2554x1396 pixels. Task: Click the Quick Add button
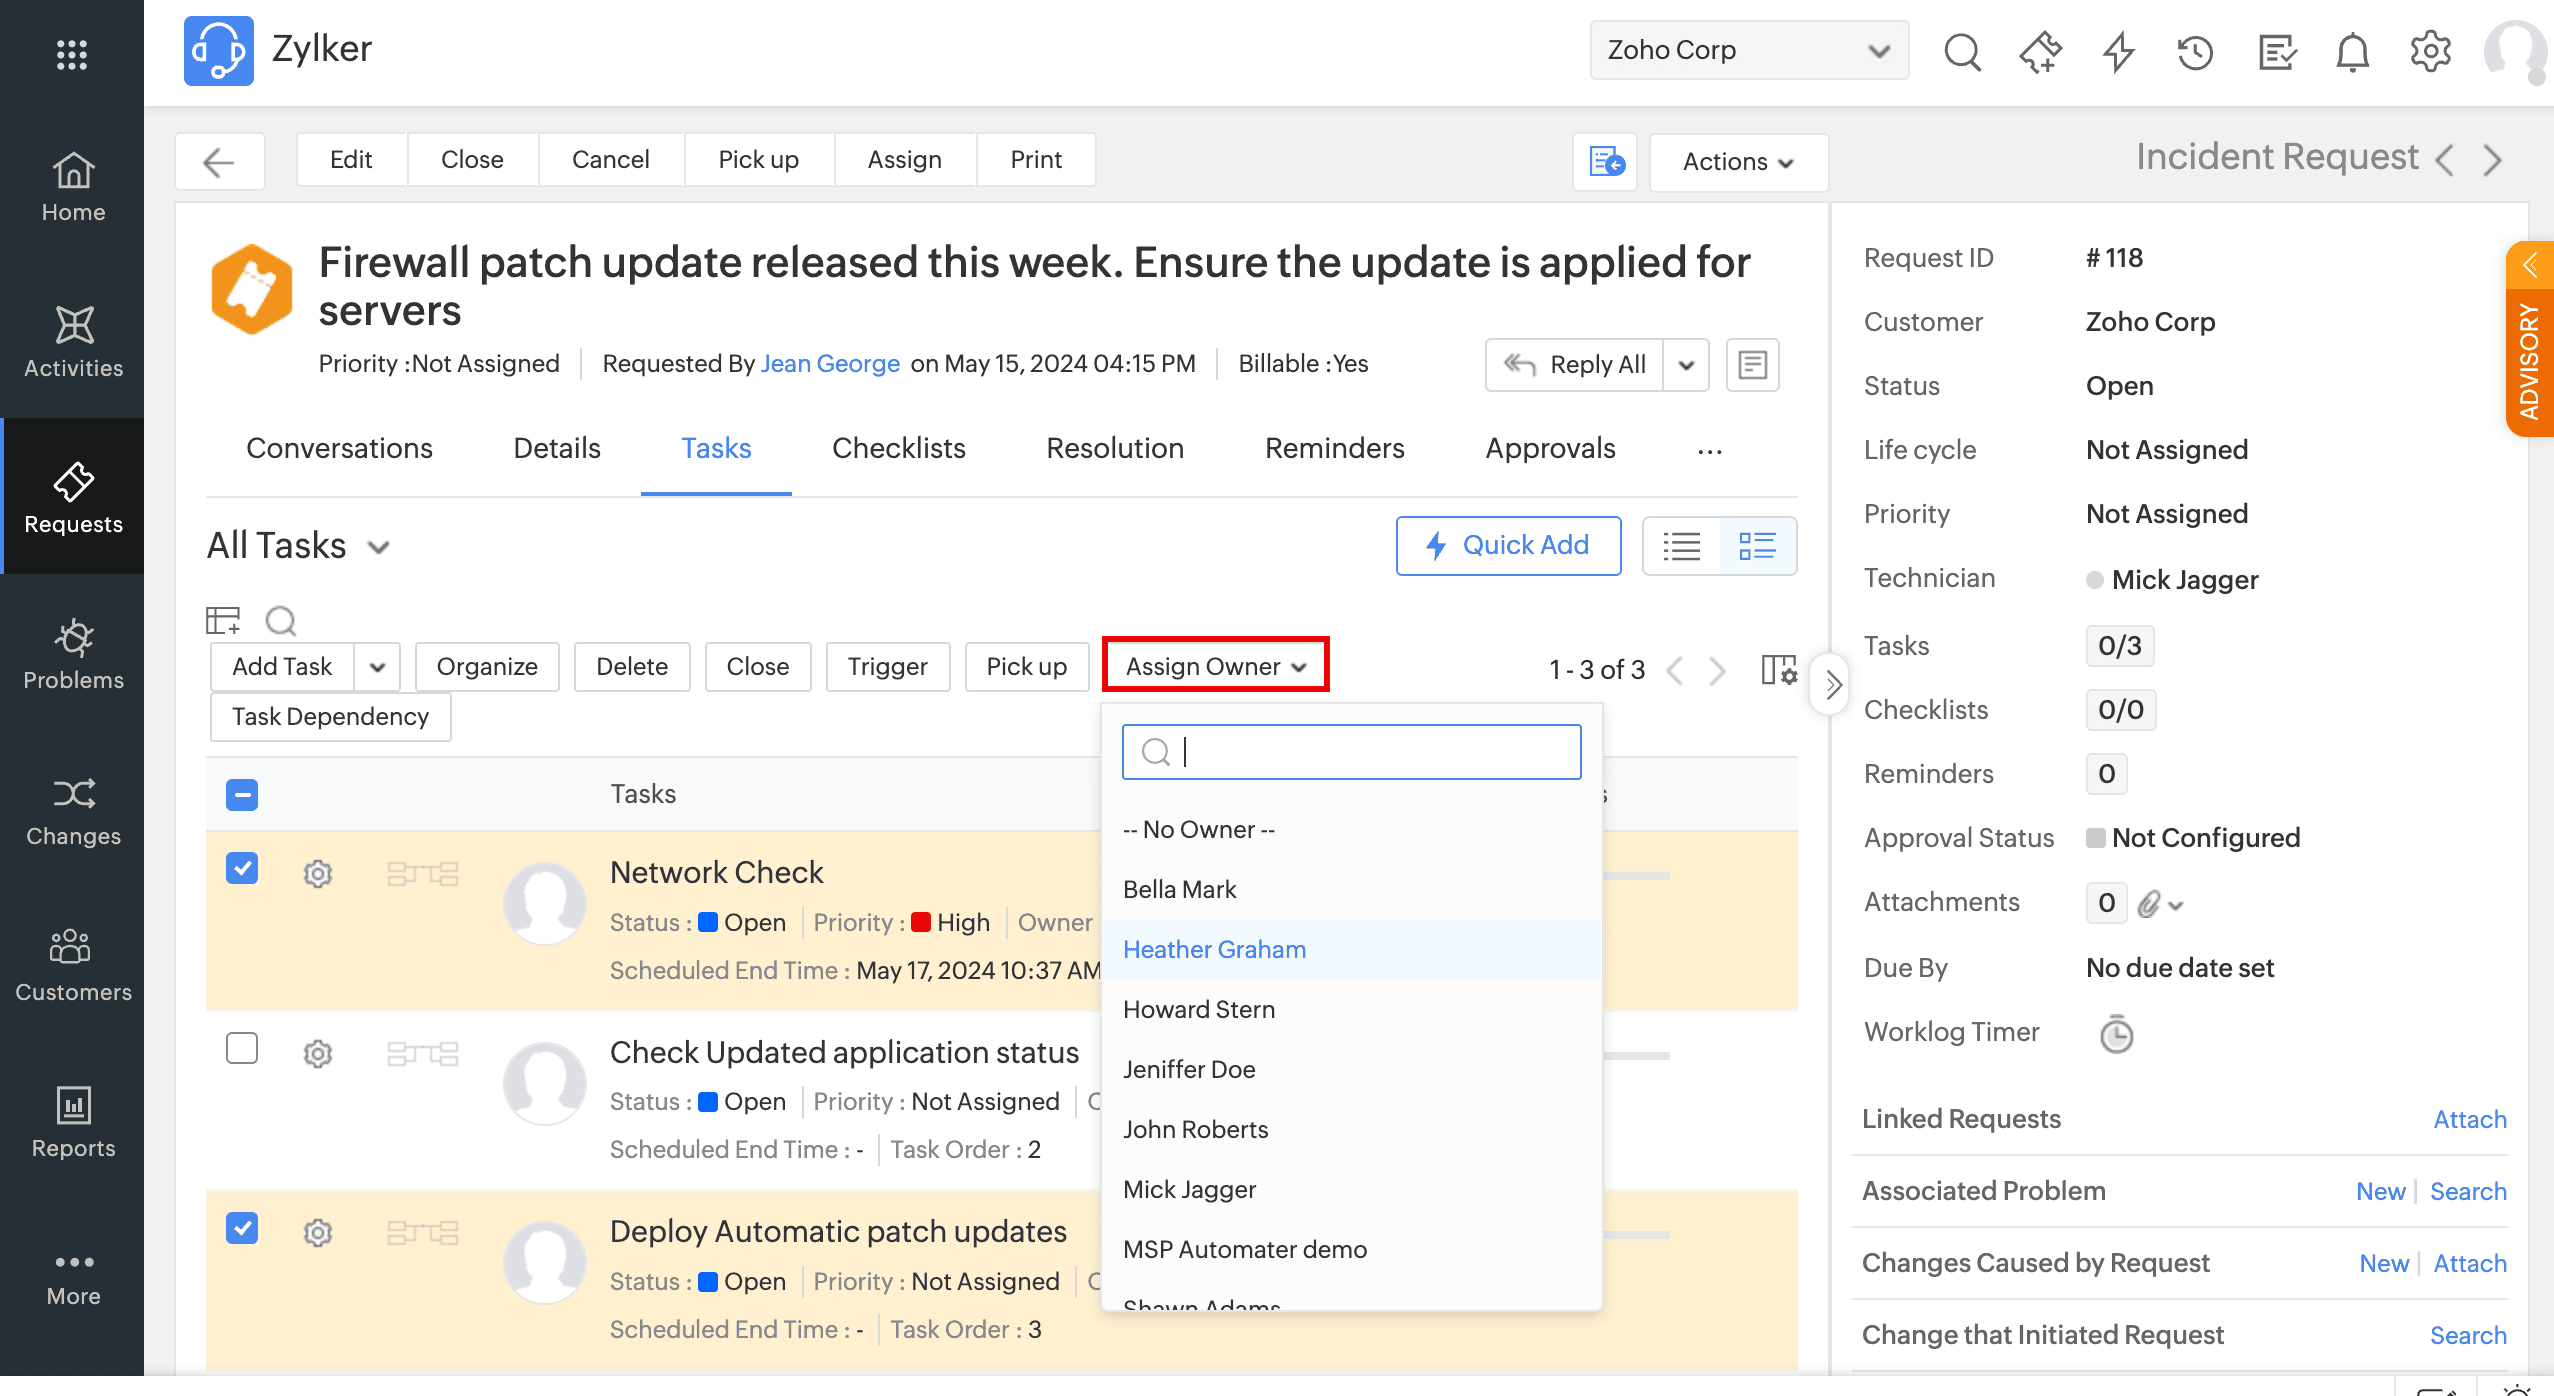coord(1508,546)
